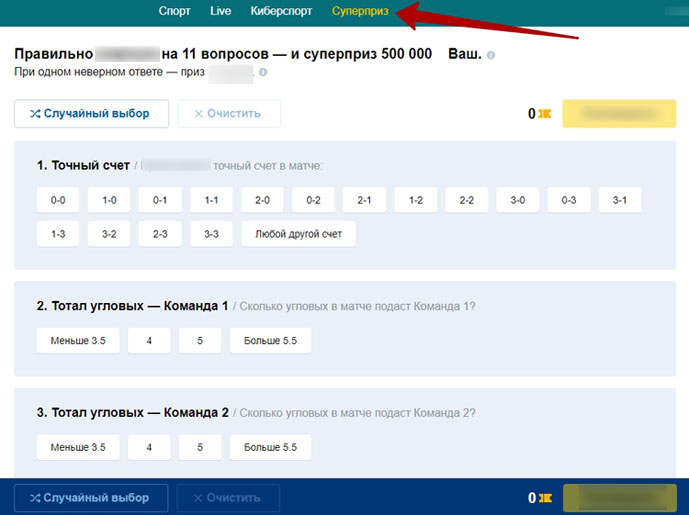Select exact score 2-1
Viewport: 689px width, 515px height.
364,200
